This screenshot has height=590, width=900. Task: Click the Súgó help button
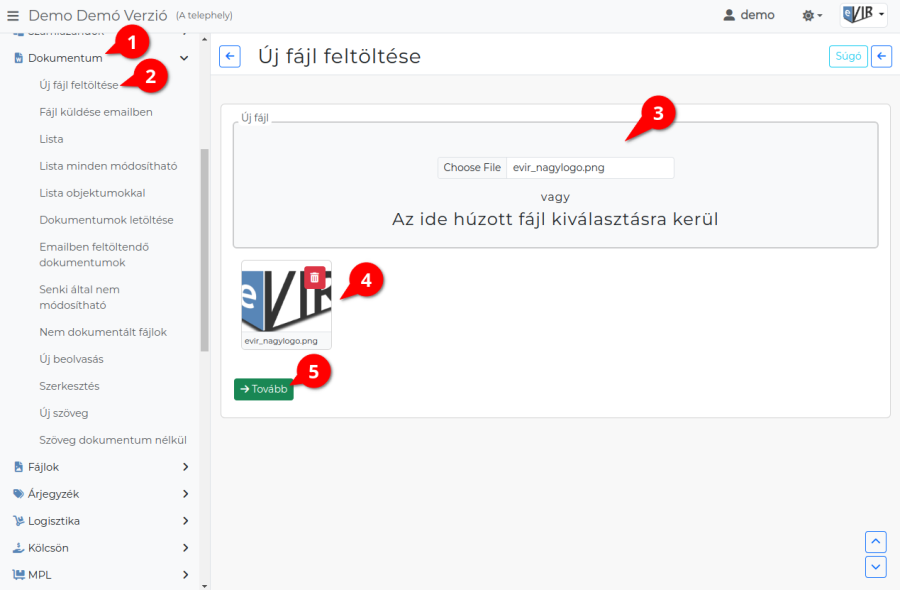pos(848,57)
